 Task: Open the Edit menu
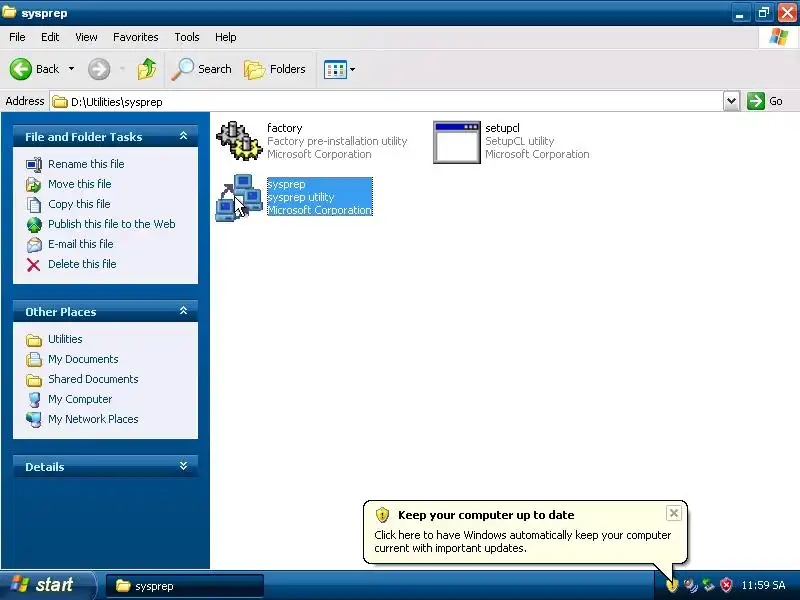click(50, 37)
